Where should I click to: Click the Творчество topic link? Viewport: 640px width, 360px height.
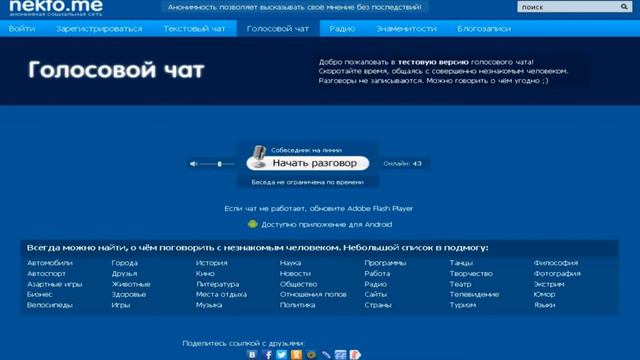click(471, 273)
